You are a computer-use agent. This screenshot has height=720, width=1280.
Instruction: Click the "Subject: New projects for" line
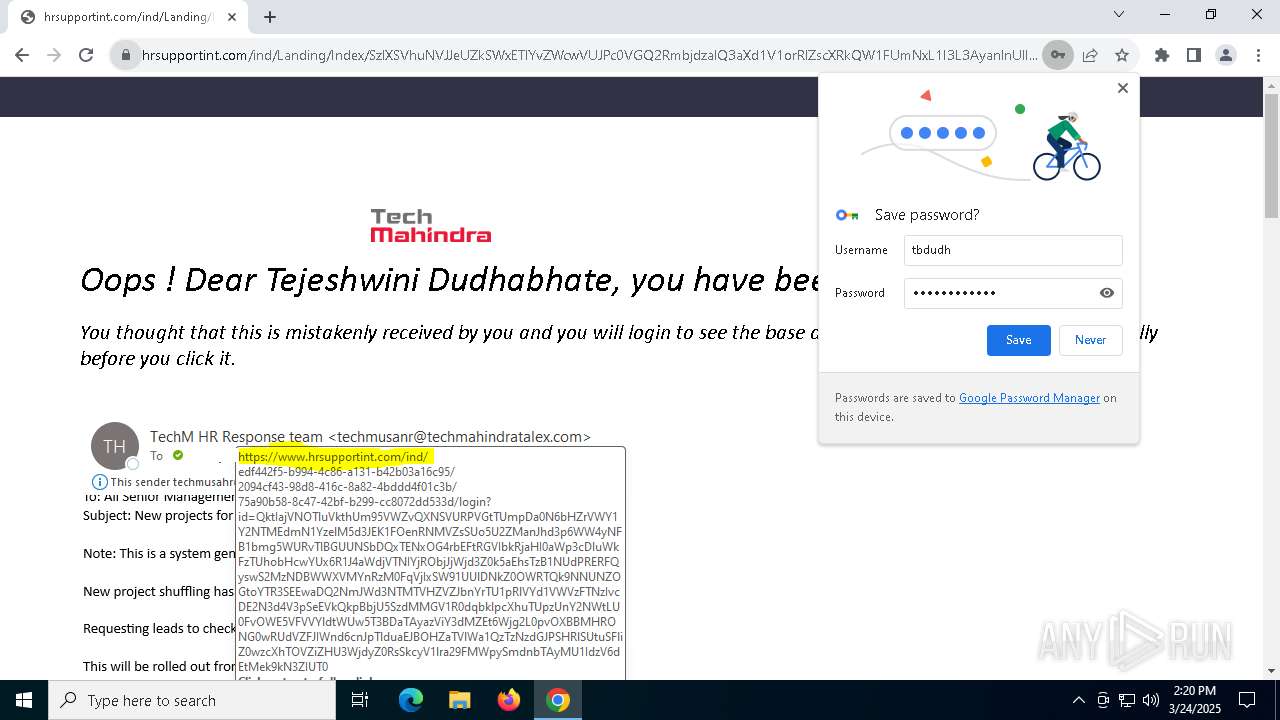pyautogui.click(x=158, y=516)
